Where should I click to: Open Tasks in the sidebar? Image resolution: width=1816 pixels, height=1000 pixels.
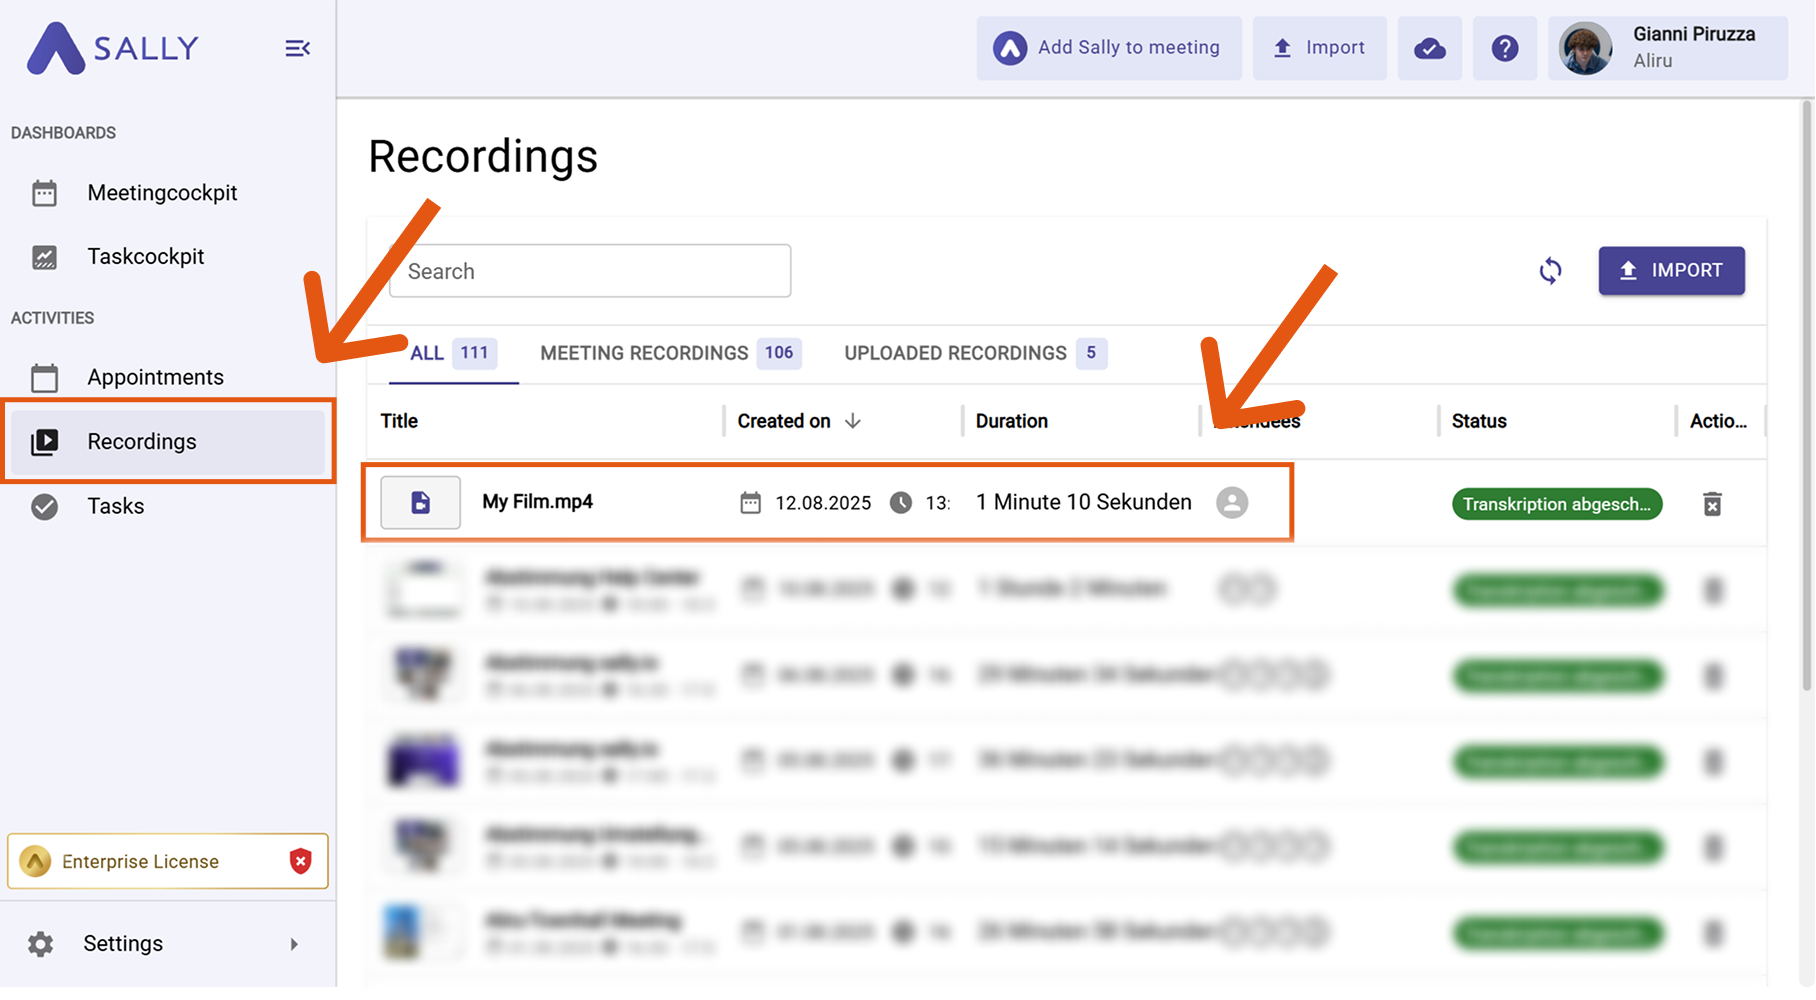click(x=116, y=506)
